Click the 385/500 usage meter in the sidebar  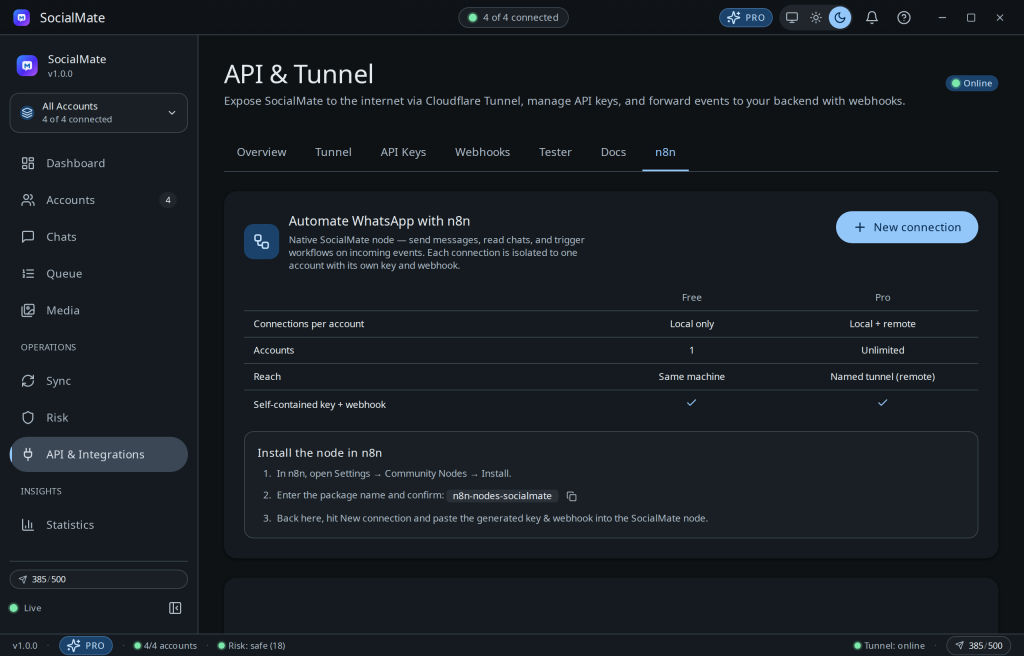tap(99, 580)
